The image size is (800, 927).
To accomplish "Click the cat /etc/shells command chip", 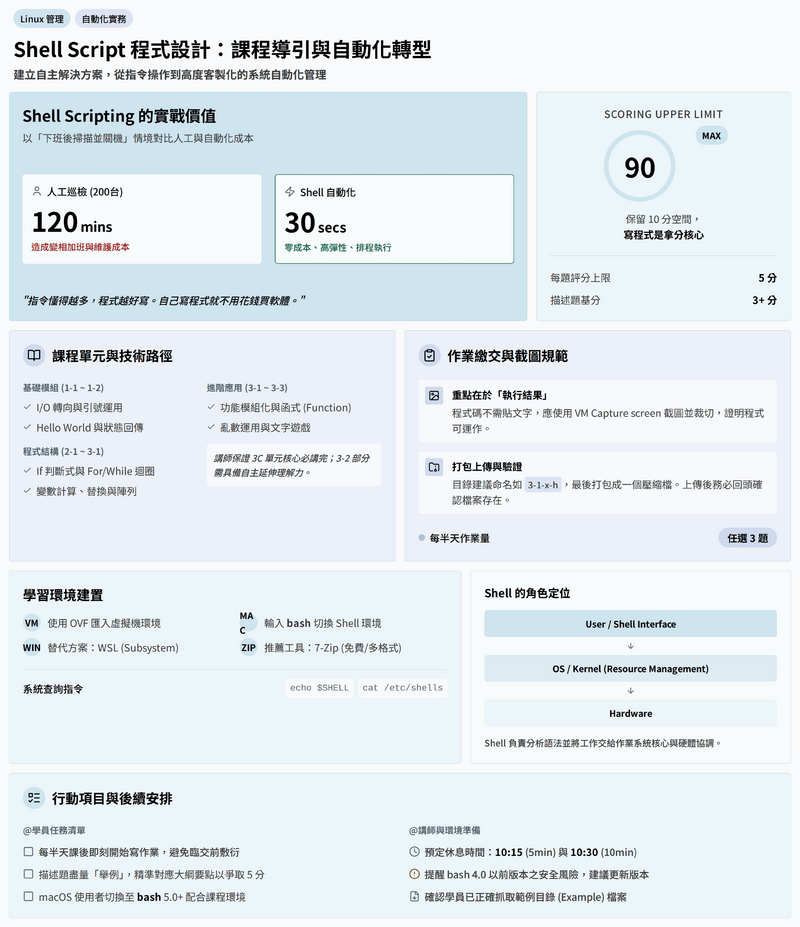I will point(402,688).
